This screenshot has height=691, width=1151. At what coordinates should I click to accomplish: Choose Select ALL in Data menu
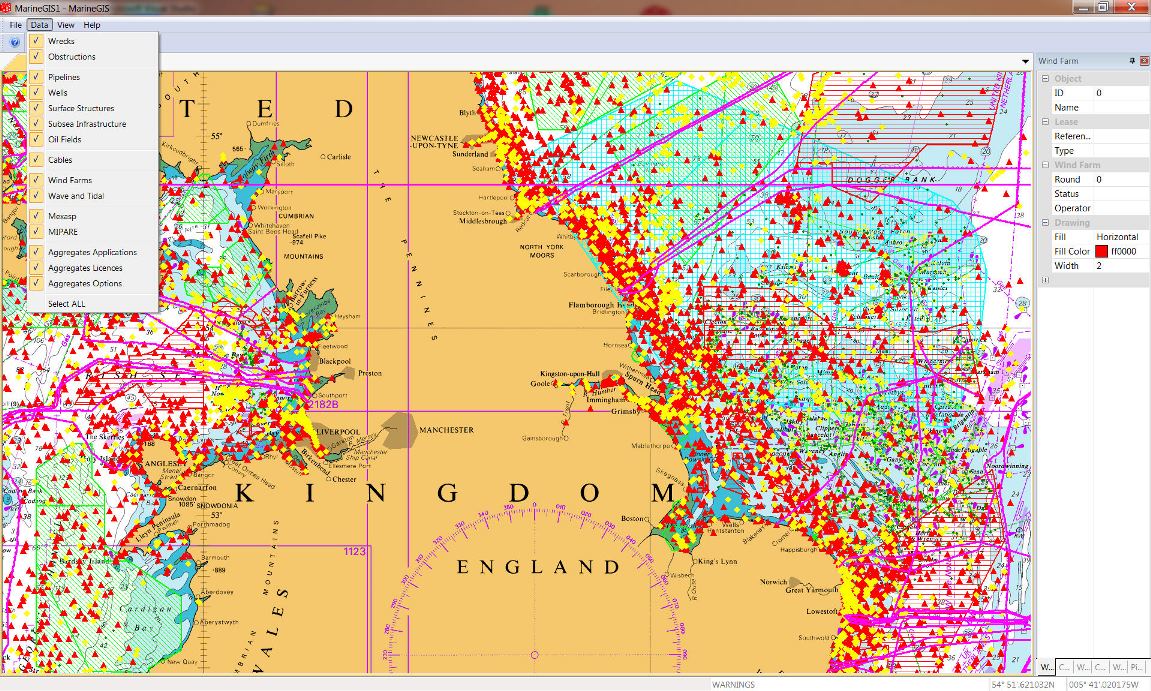click(66, 303)
